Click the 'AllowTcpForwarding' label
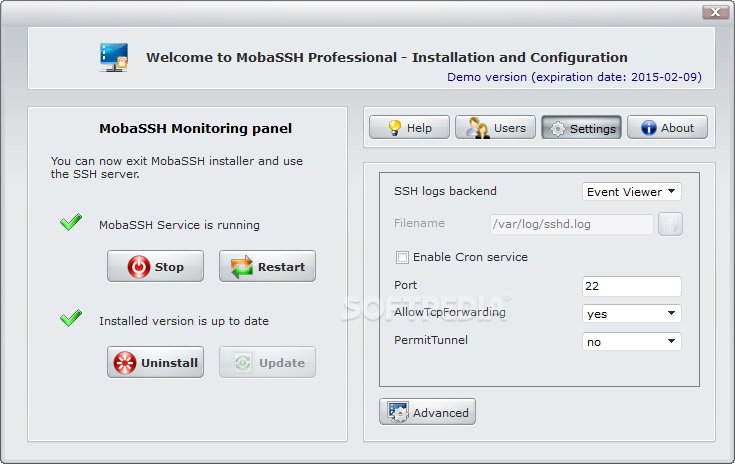The image size is (735, 464). click(x=450, y=313)
